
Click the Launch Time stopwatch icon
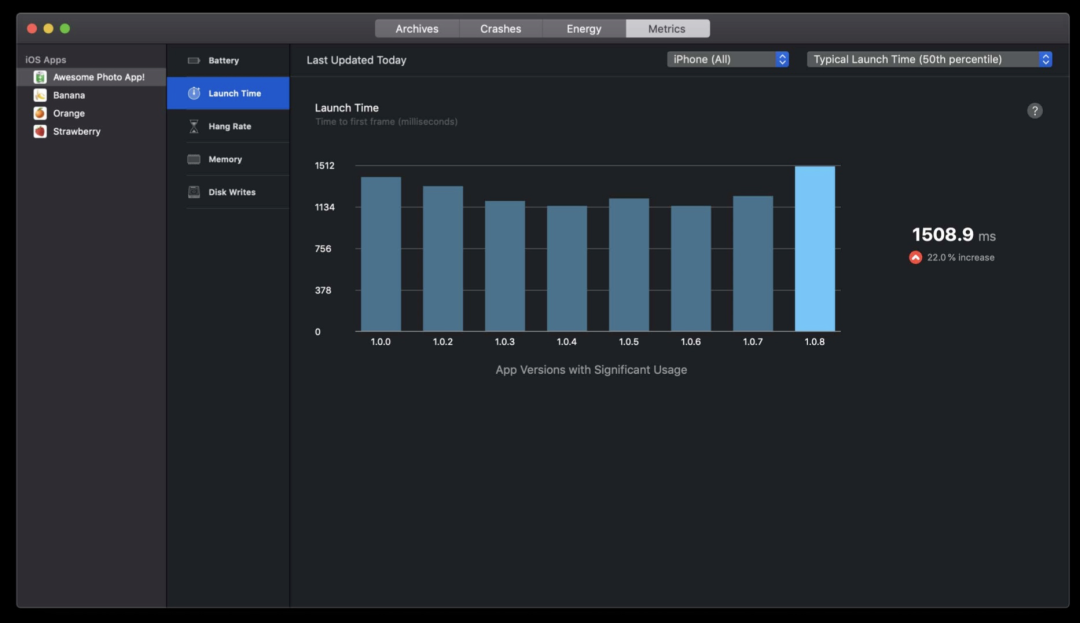(194, 93)
